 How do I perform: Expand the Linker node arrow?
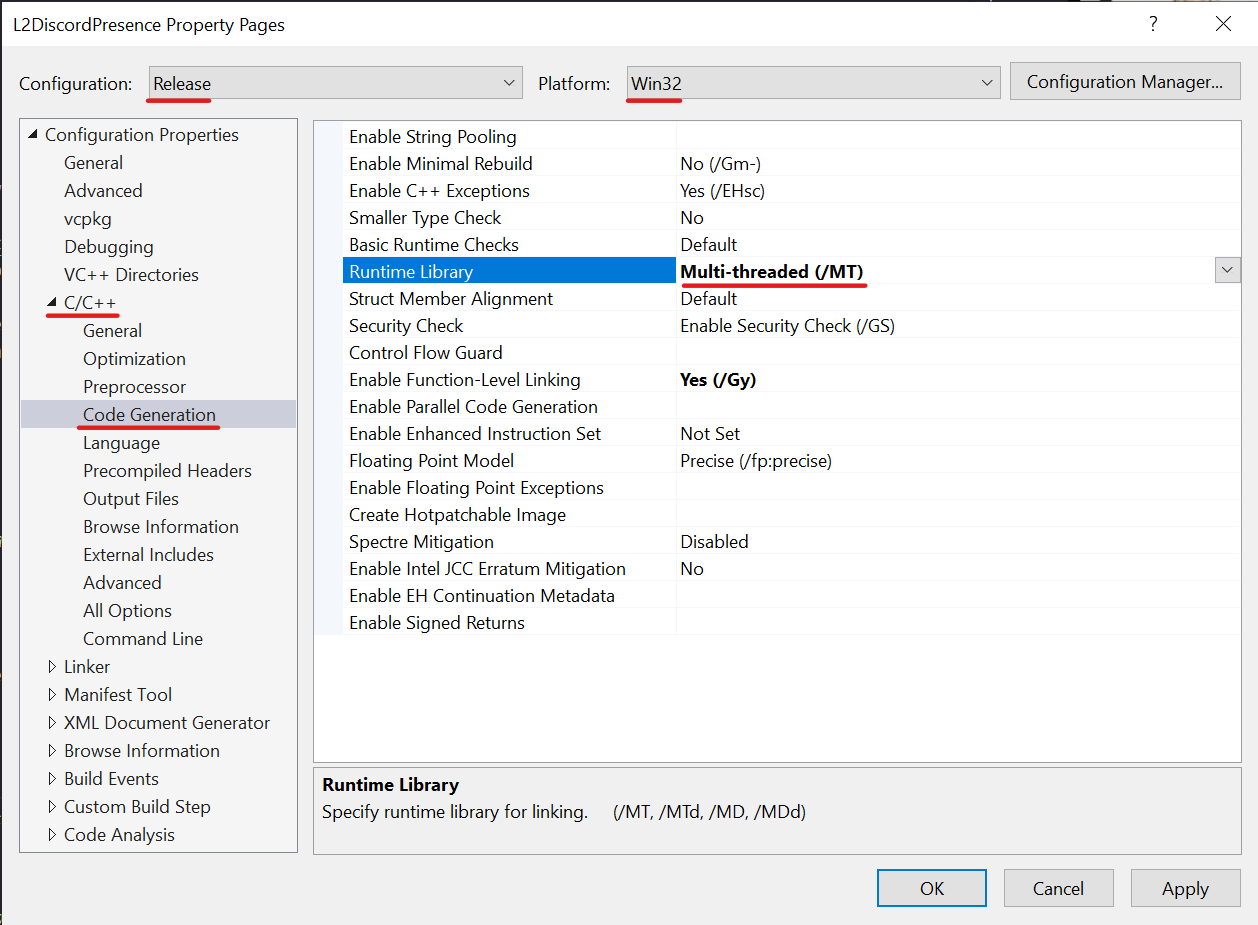[52, 666]
